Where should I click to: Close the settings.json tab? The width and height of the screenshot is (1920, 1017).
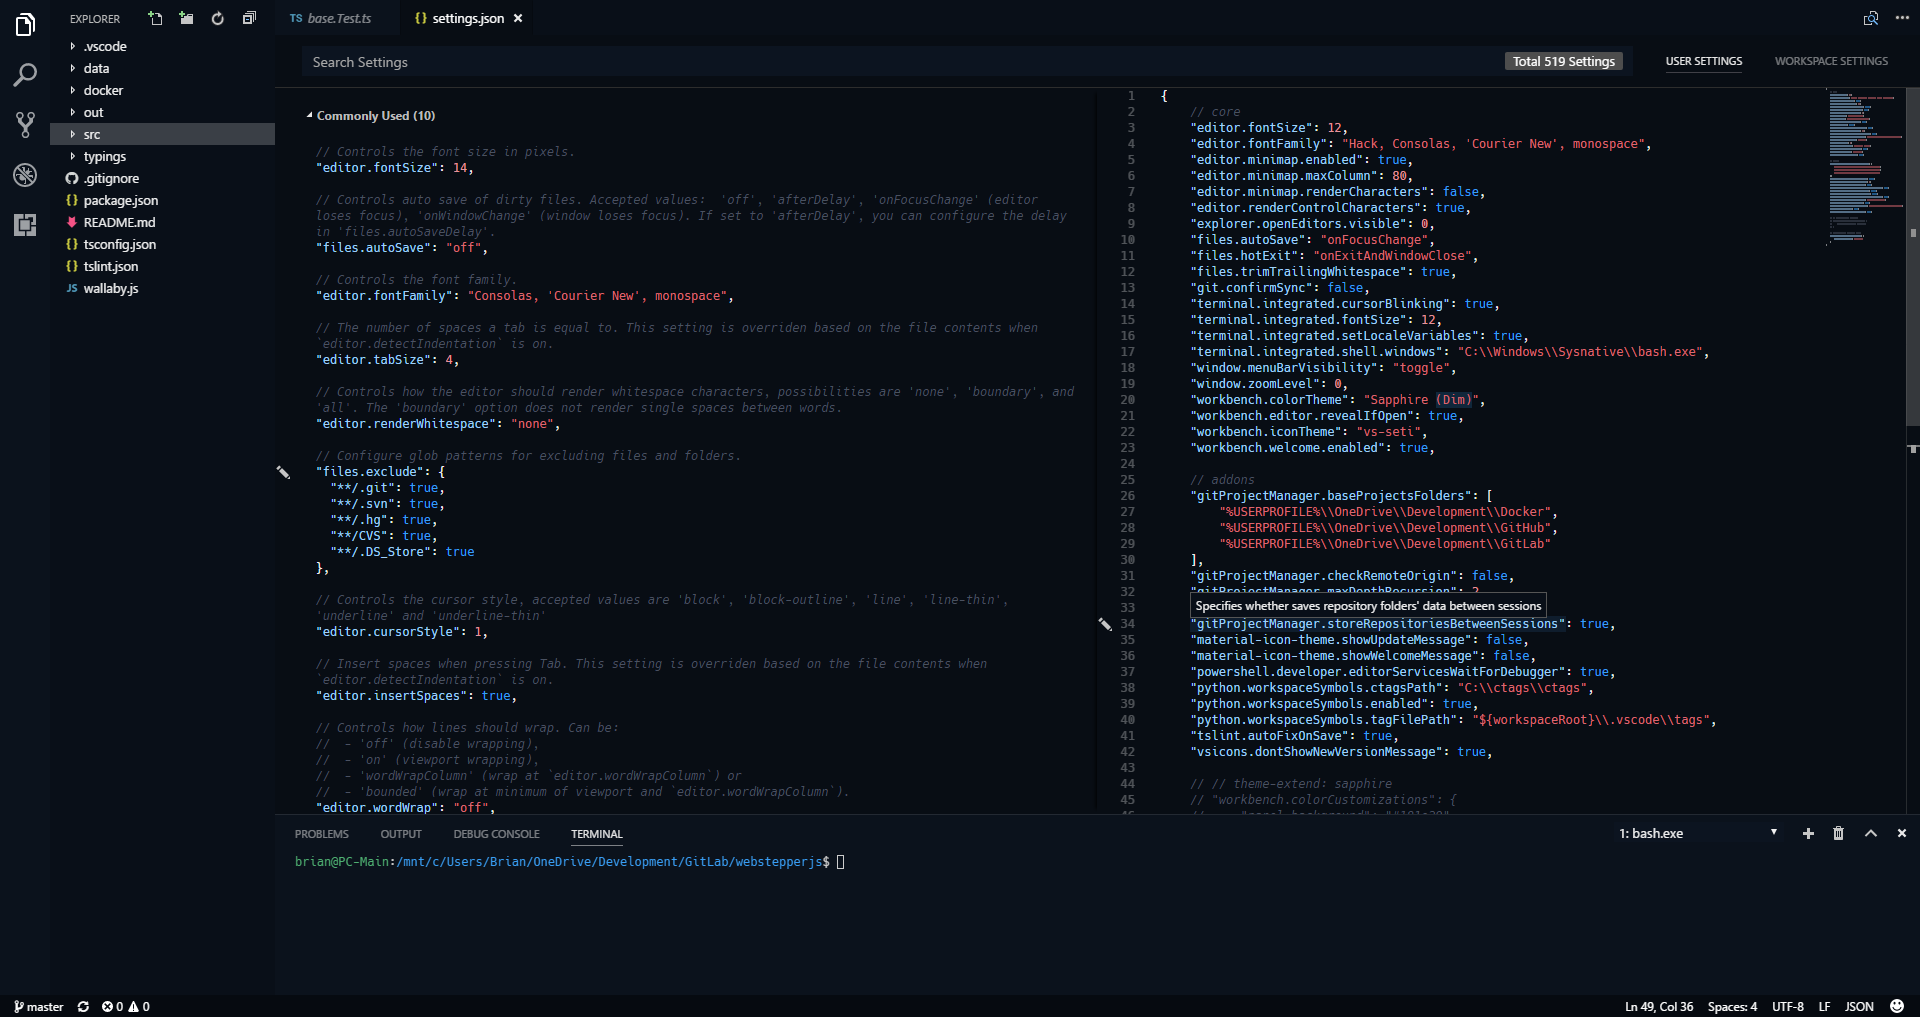[x=518, y=18]
